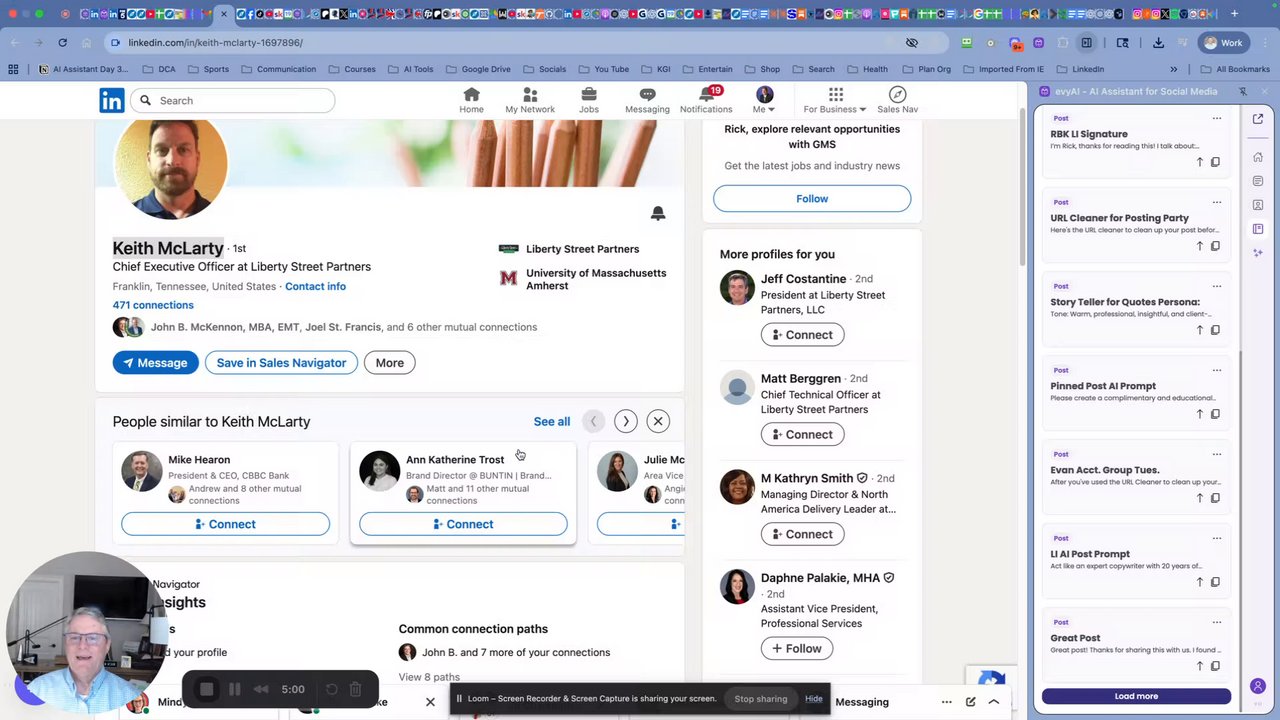Open the Me profile dropdown

[x=764, y=99]
